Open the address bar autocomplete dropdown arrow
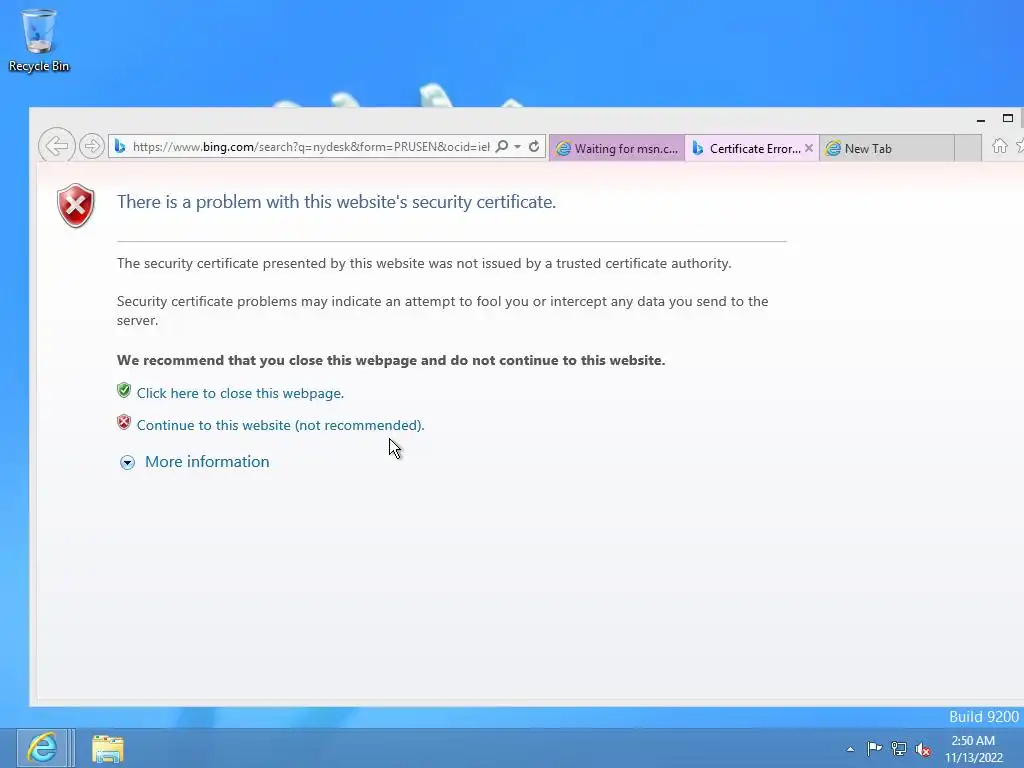1024x768 pixels. [x=517, y=146]
